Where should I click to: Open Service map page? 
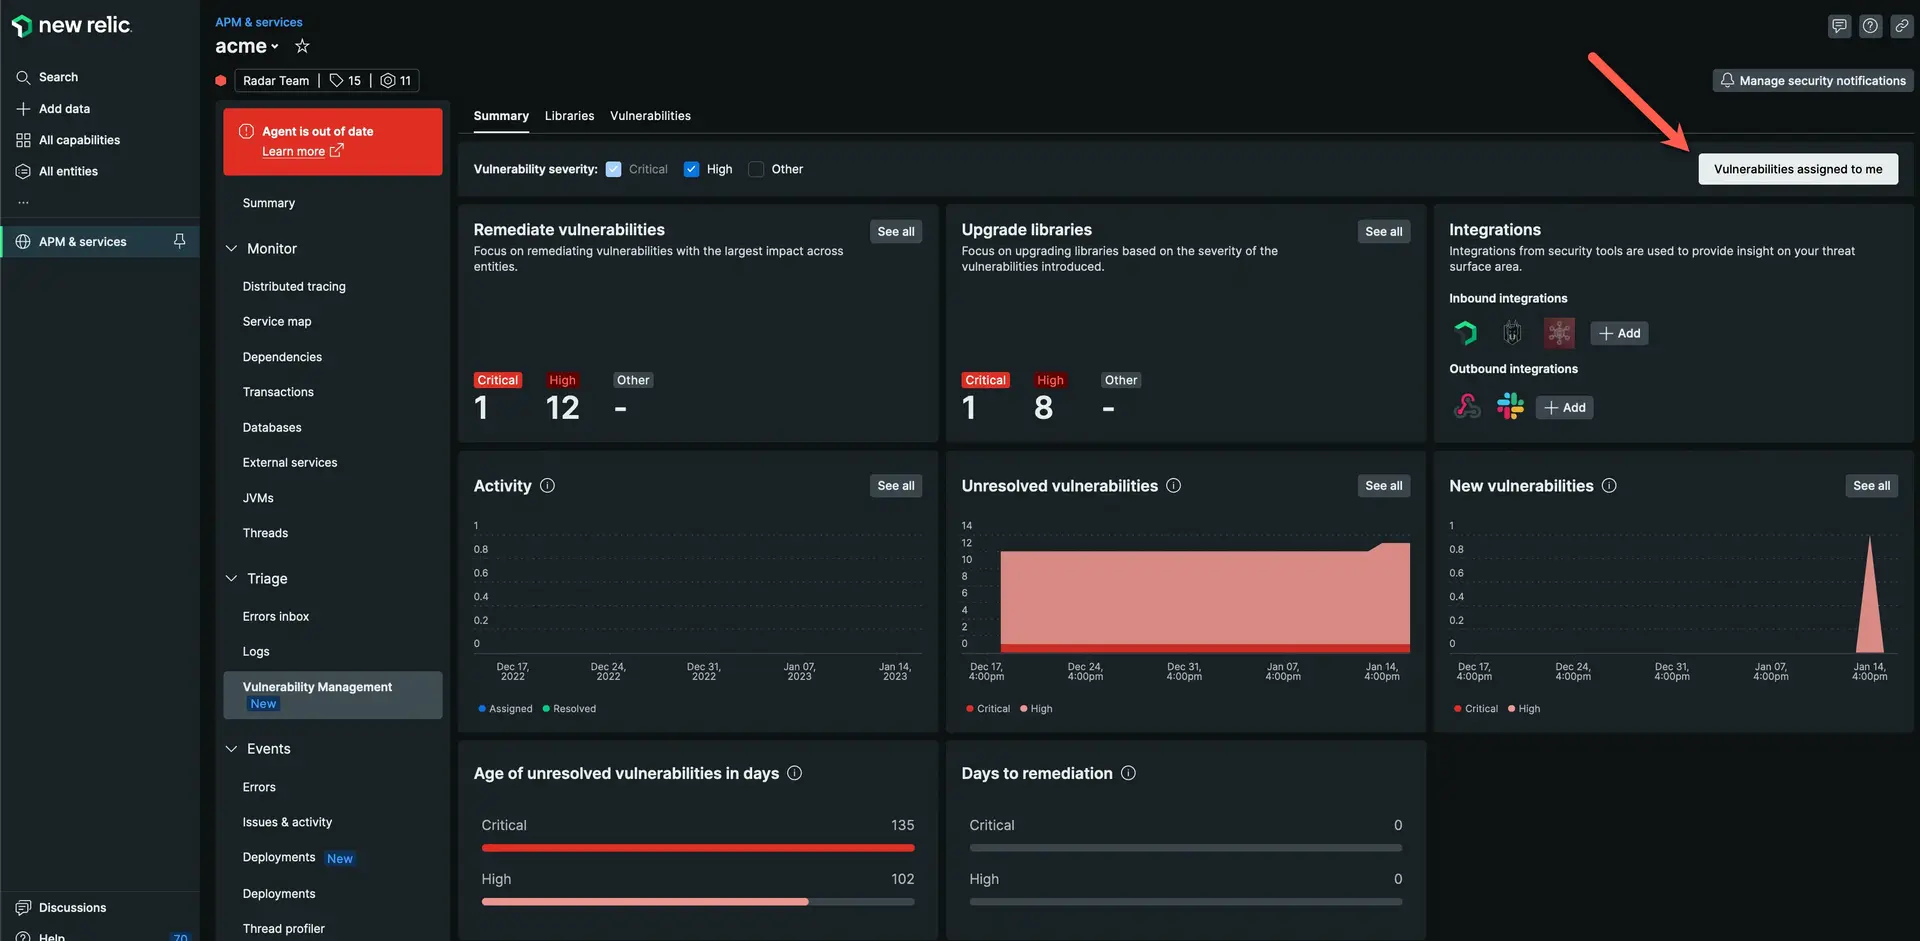pyautogui.click(x=277, y=321)
